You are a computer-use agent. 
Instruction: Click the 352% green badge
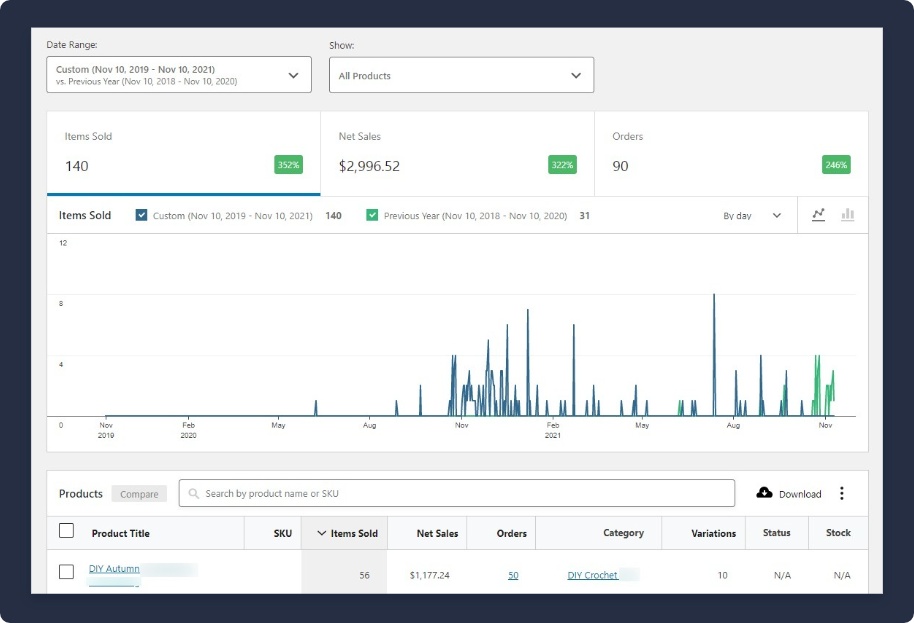point(288,165)
